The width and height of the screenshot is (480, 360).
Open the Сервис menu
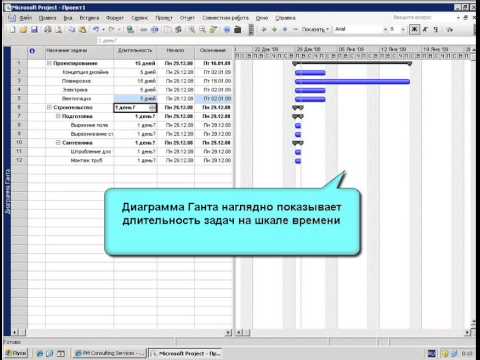pos(139,18)
